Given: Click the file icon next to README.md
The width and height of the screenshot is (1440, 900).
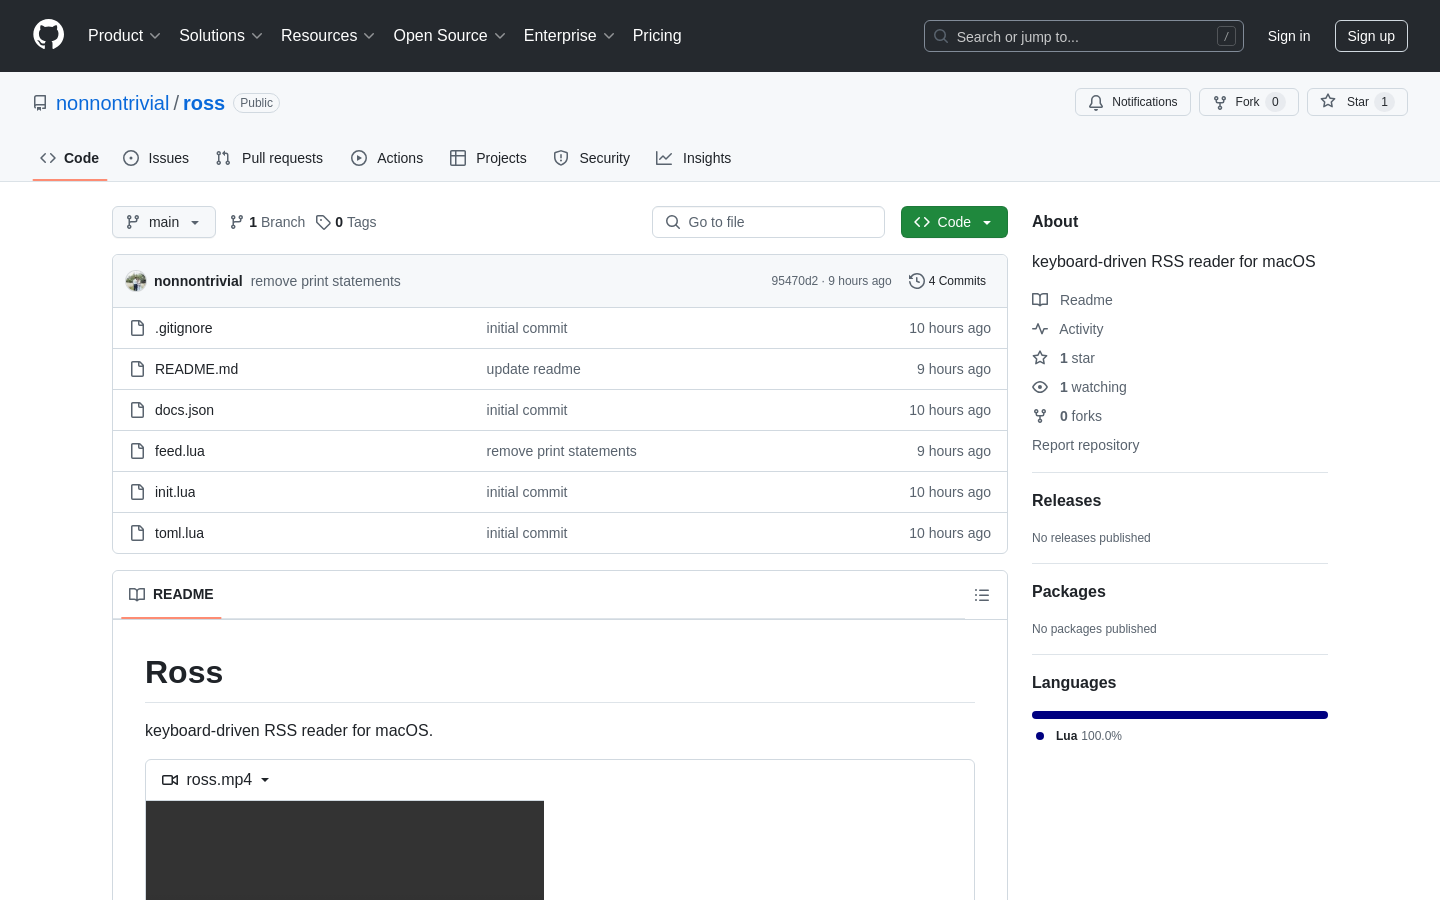Looking at the screenshot, I should point(138,369).
